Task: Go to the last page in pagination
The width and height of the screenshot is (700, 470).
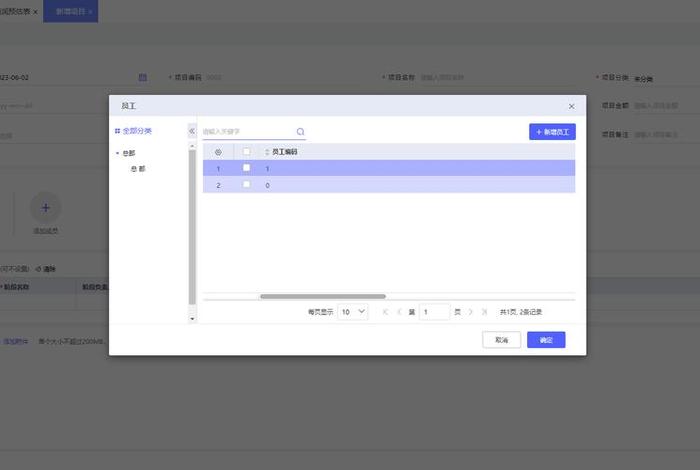Action: [x=484, y=312]
